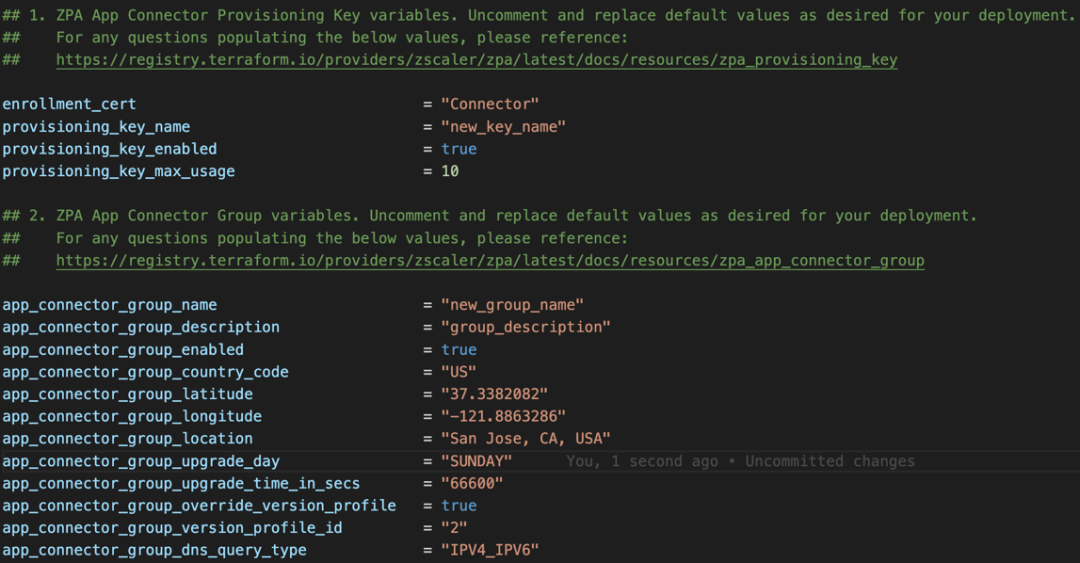The height and width of the screenshot is (563, 1080).
Task: Open the zpa_app_connector_group Terraform docs link
Action: pyautogui.click(x=490, y=261)
